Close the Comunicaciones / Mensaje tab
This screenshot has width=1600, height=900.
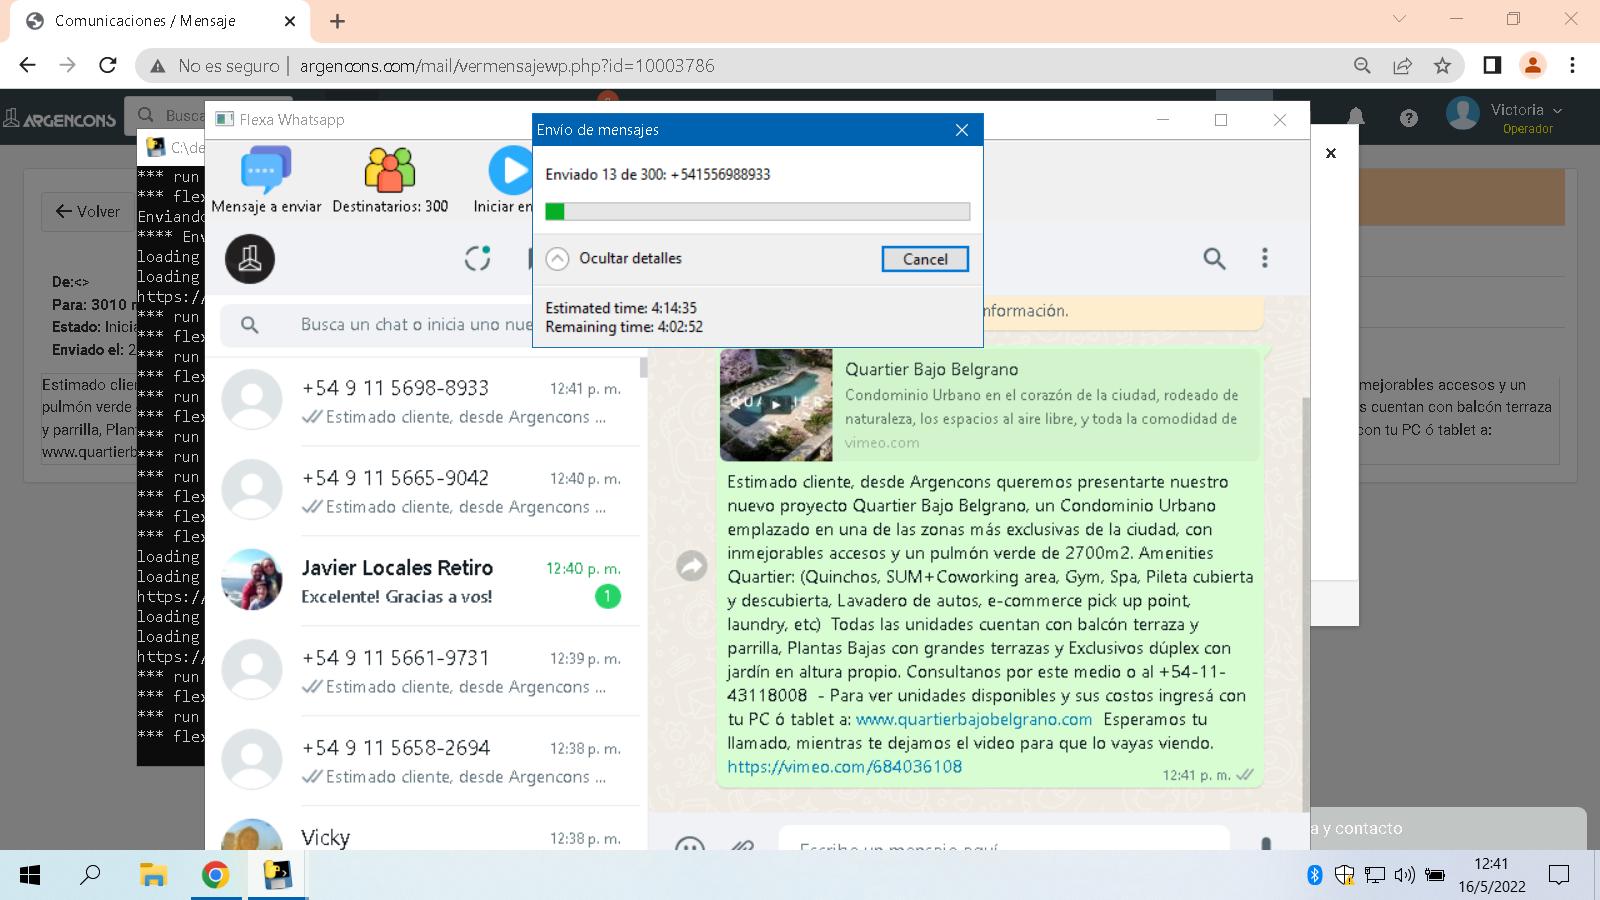click(x=290, y=21)
